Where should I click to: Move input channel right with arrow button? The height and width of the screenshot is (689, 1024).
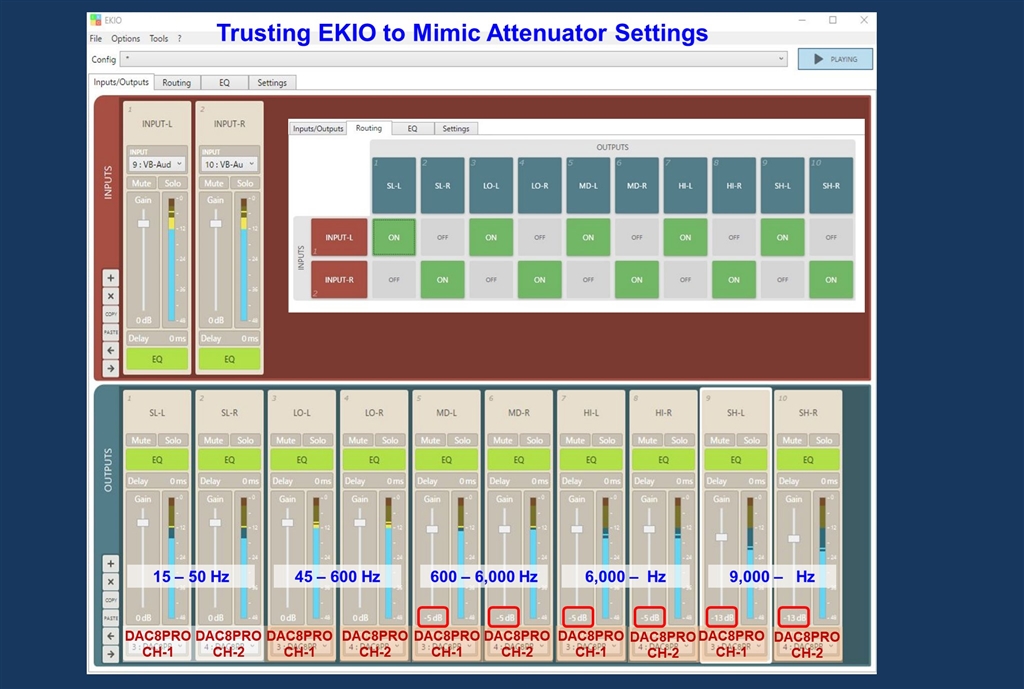point(110,368)
